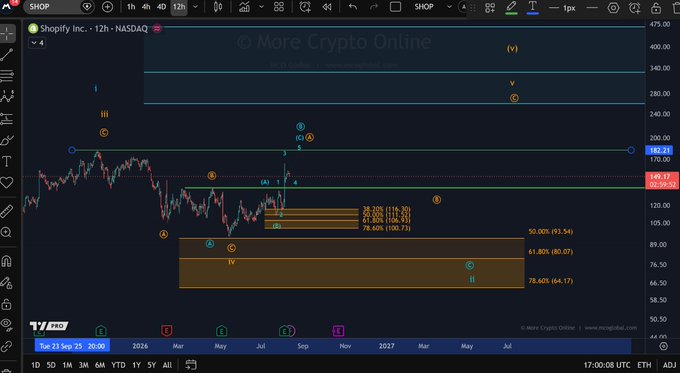Set date range to 1Y
680x373 pixels.
136,365
